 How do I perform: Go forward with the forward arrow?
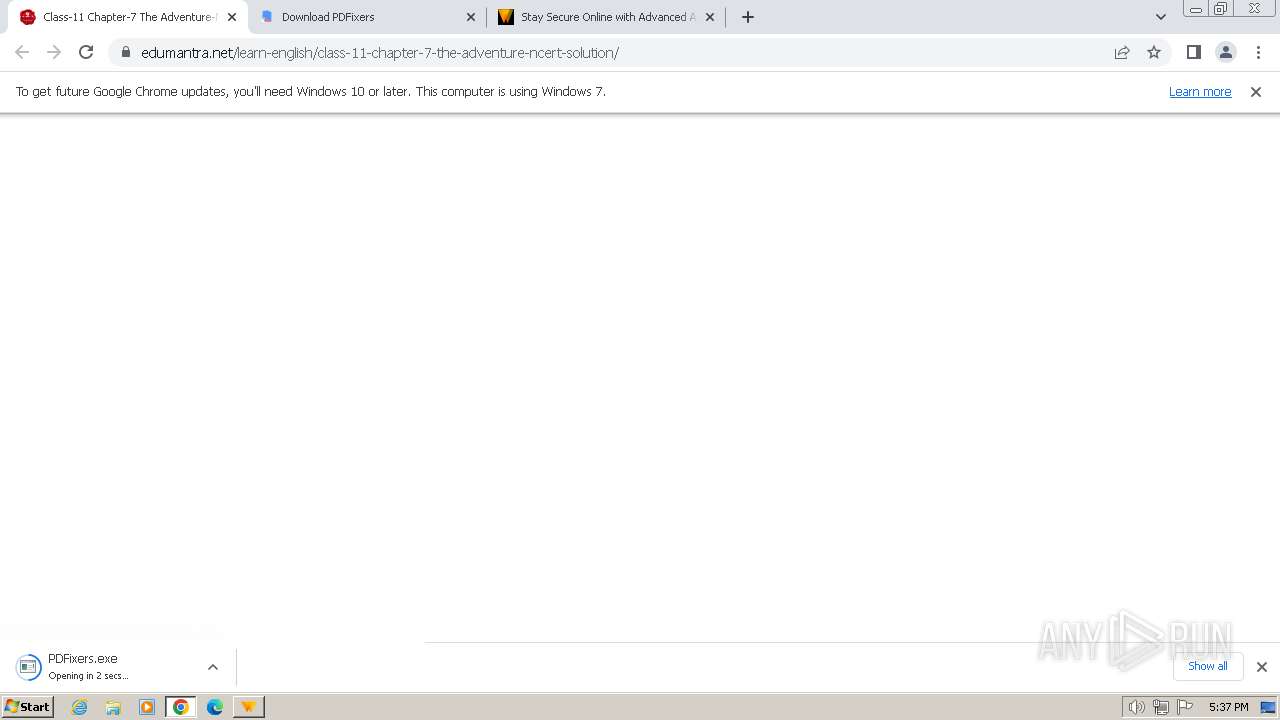click(x=54, y=52)
